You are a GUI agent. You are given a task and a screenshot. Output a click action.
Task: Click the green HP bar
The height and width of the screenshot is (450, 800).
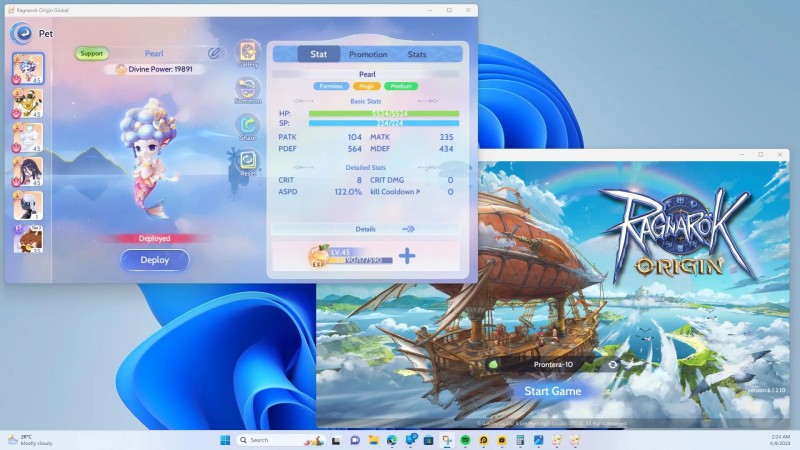pos(384,114)
